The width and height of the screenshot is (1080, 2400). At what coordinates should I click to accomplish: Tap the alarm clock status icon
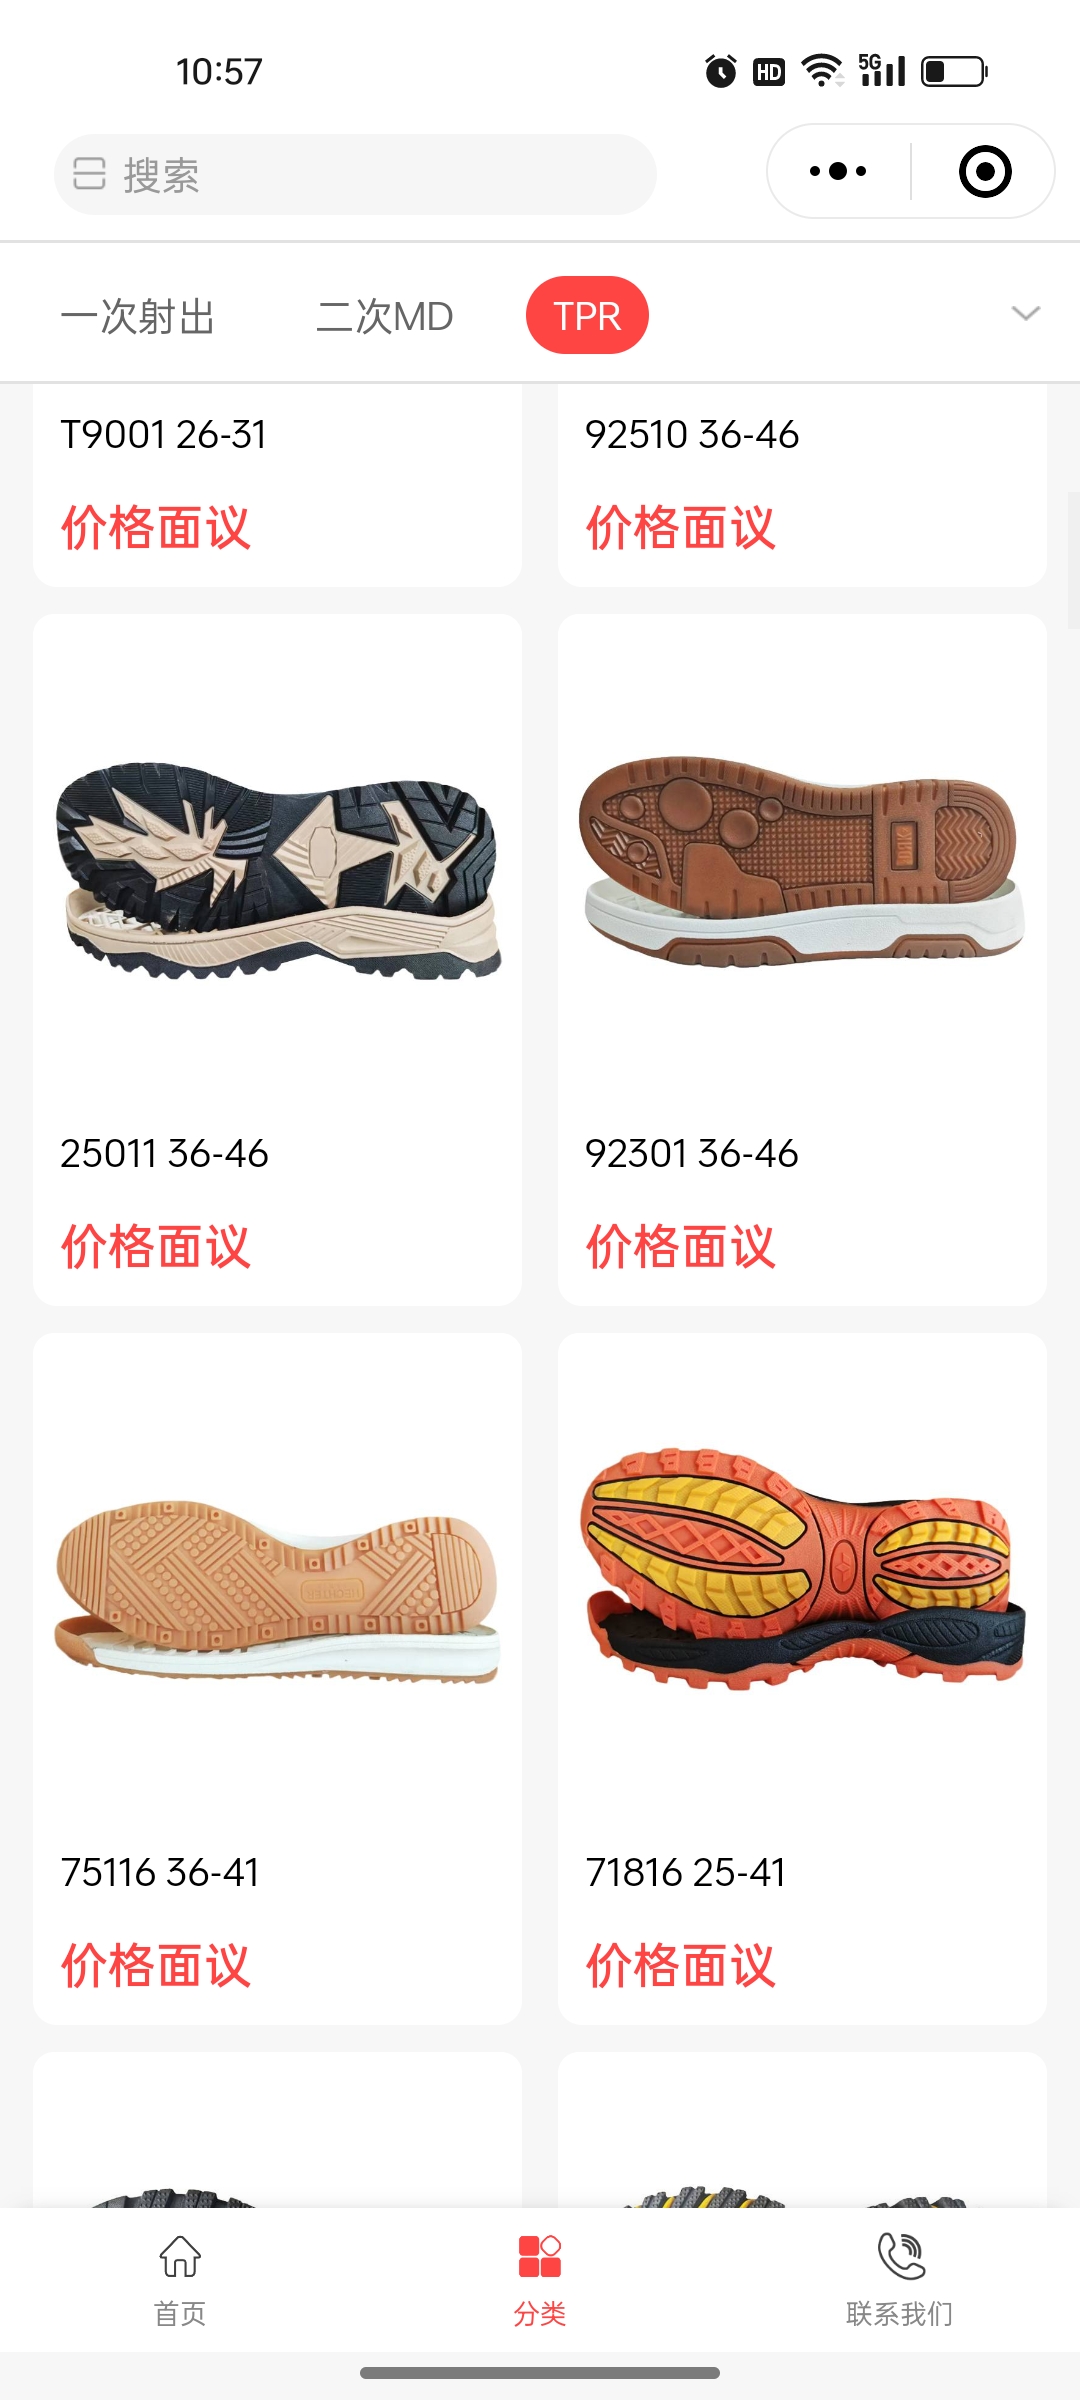coord(721,71)
